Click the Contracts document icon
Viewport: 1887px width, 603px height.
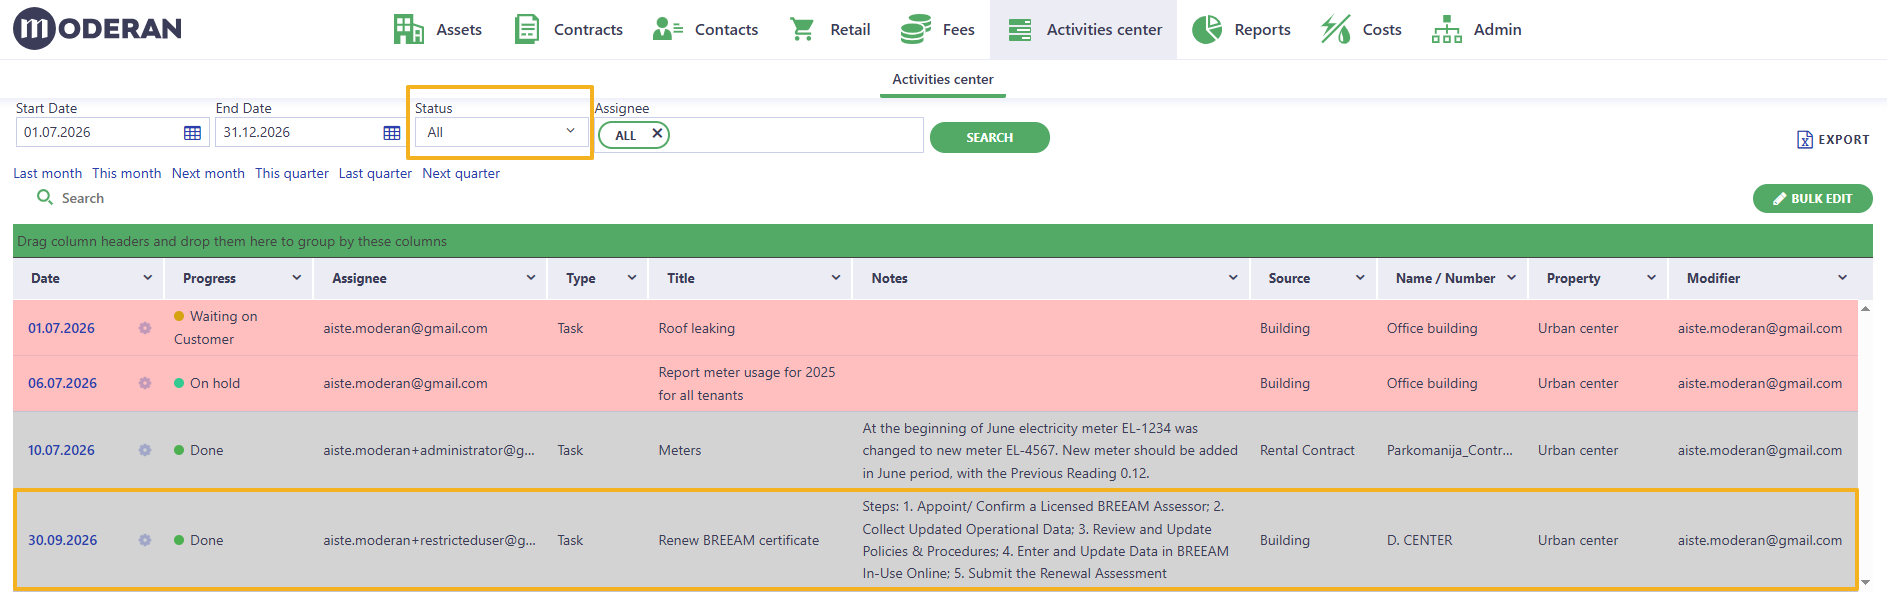(x=527, y=29)
